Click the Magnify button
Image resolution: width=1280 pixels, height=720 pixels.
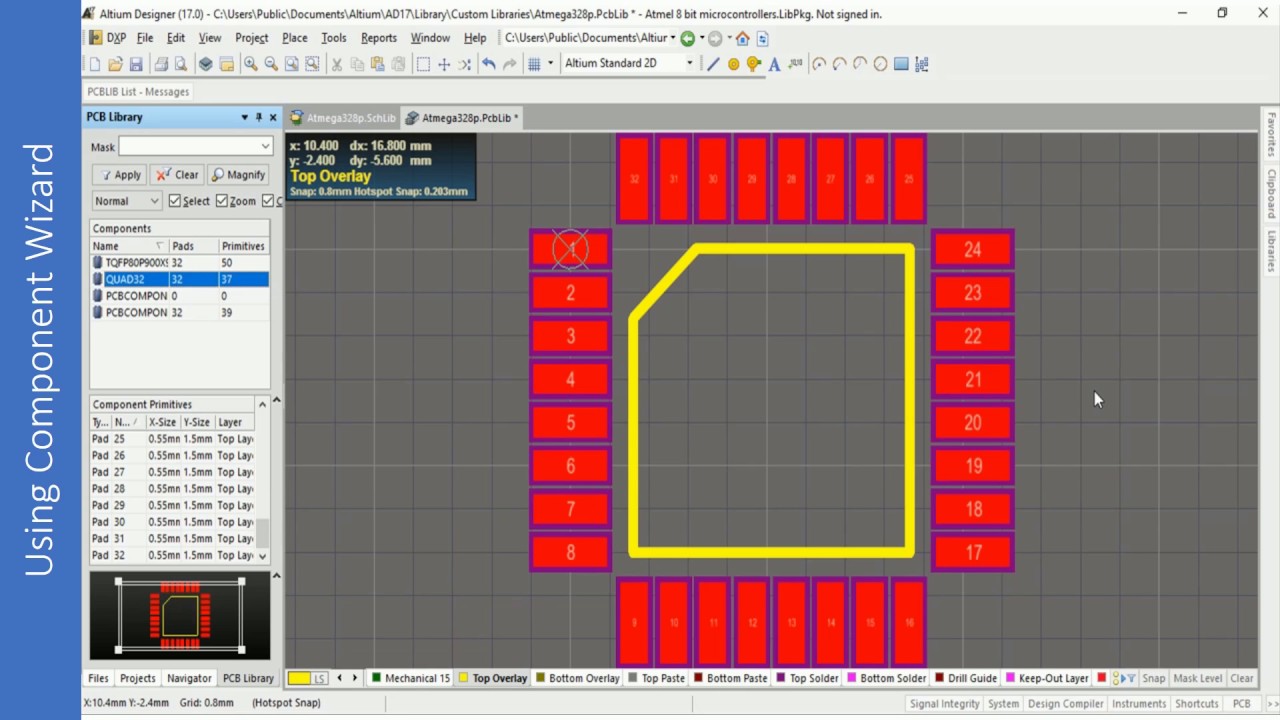click(238, 175)
